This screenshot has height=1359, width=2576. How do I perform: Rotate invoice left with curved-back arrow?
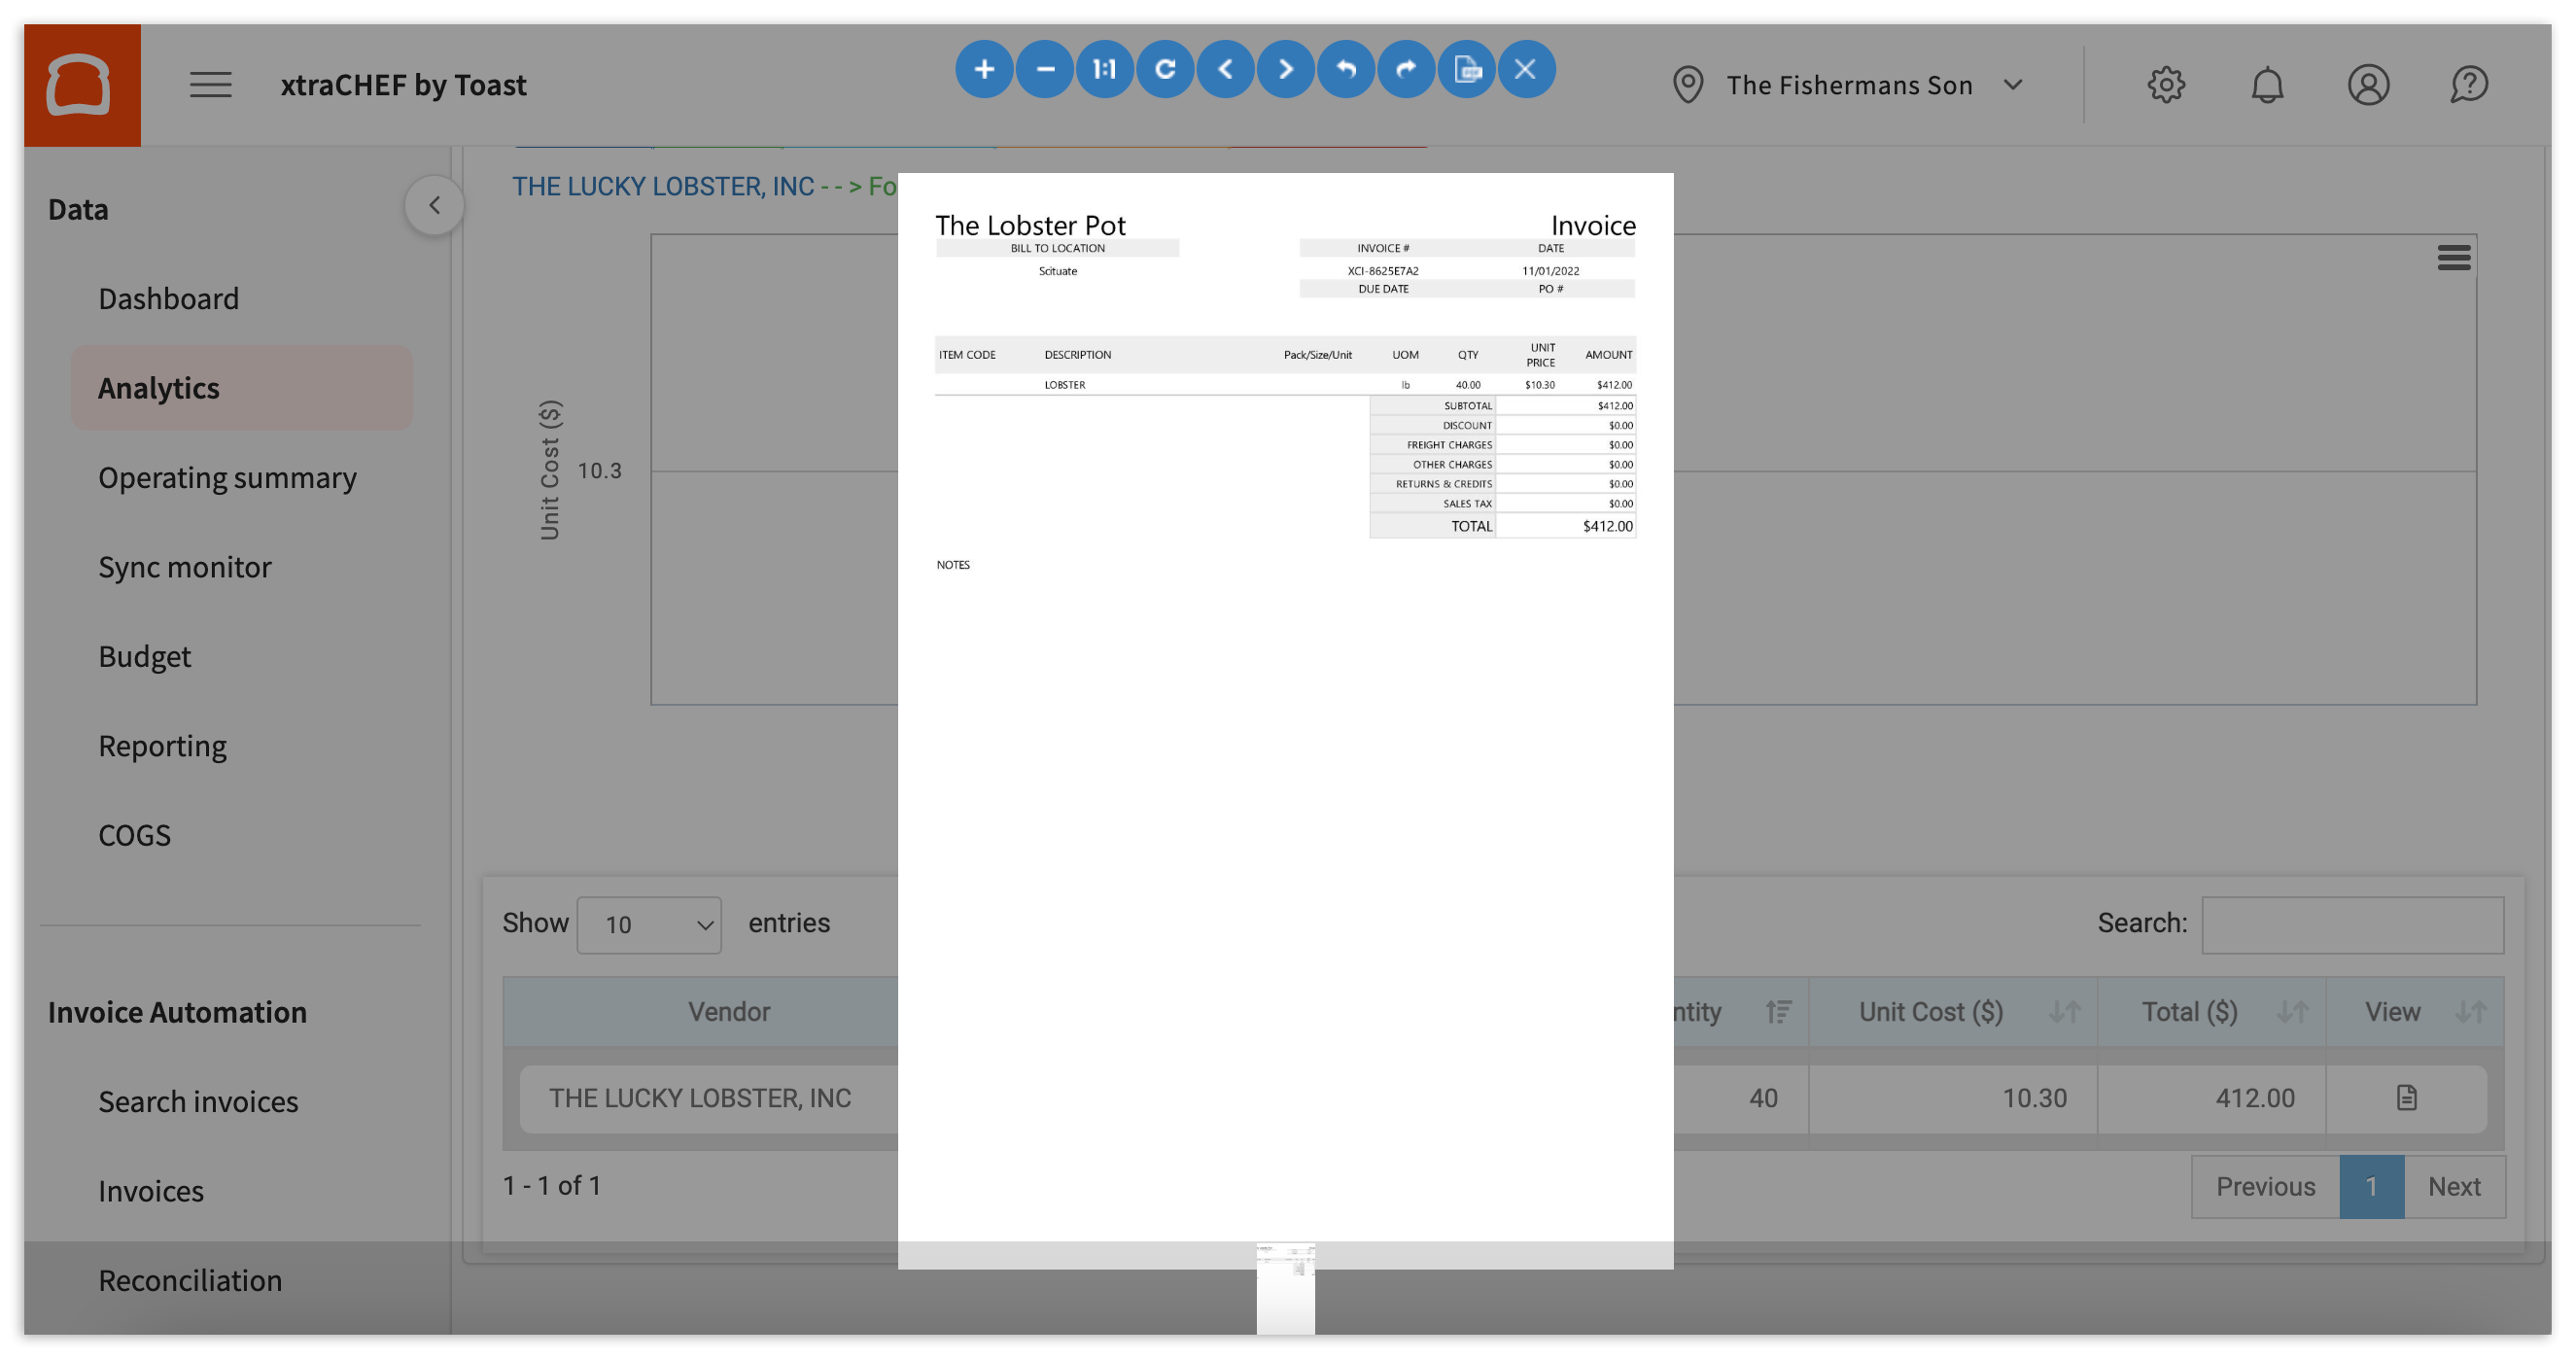pos(1346,69)
